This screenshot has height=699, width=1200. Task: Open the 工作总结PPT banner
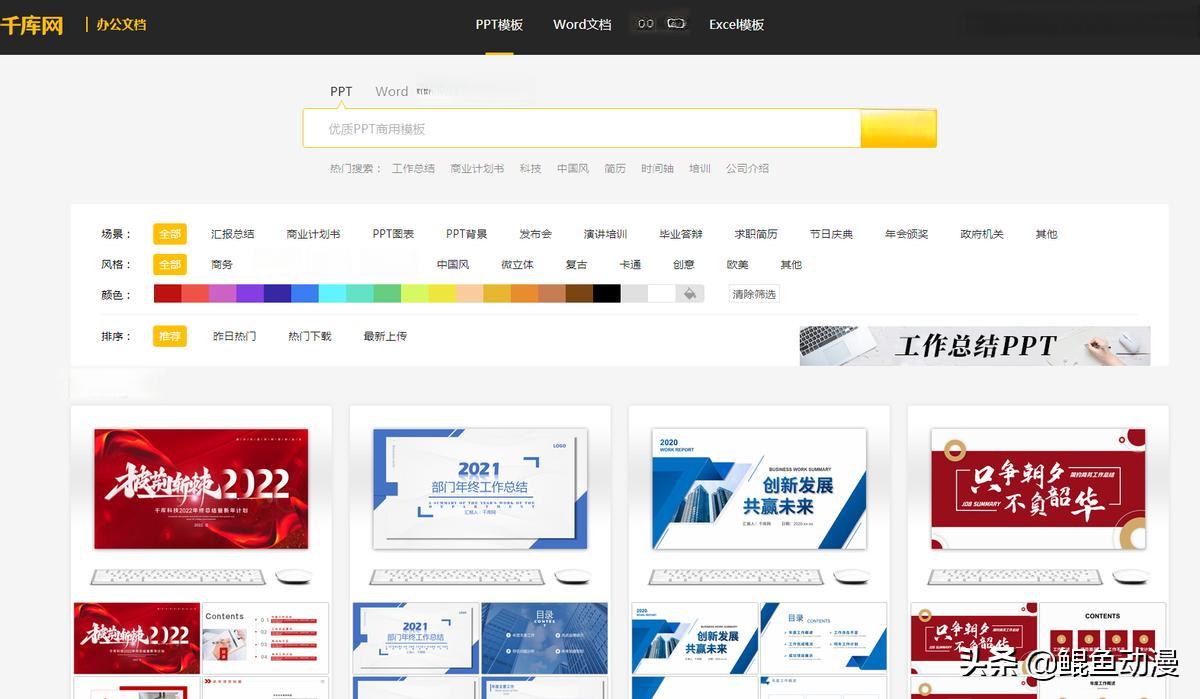[x=974, y=346]
